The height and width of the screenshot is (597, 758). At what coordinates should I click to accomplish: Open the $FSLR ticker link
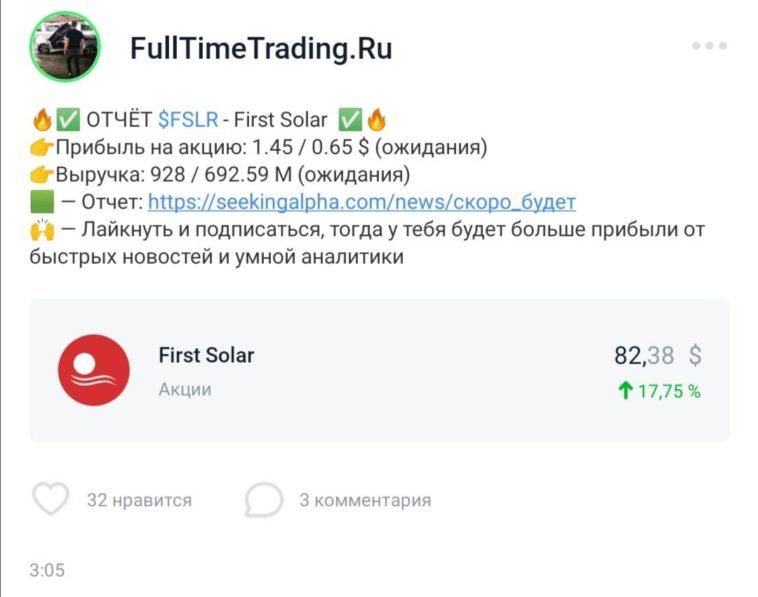(x=187, y=121)
